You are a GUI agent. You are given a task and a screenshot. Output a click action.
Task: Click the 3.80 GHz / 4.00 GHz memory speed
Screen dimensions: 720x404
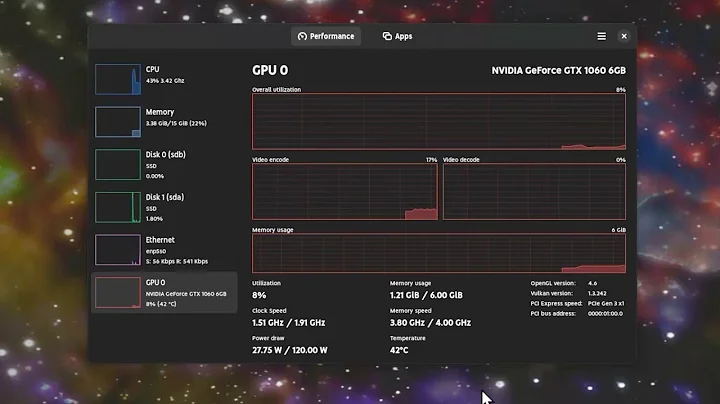[430, 323]
